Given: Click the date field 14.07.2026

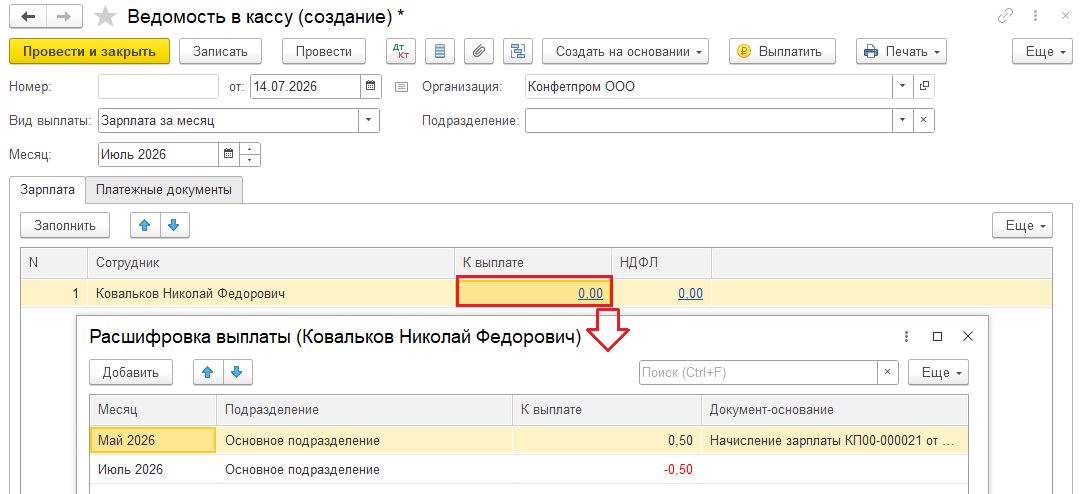Looking at the screenshot, I should click(305, 86).
